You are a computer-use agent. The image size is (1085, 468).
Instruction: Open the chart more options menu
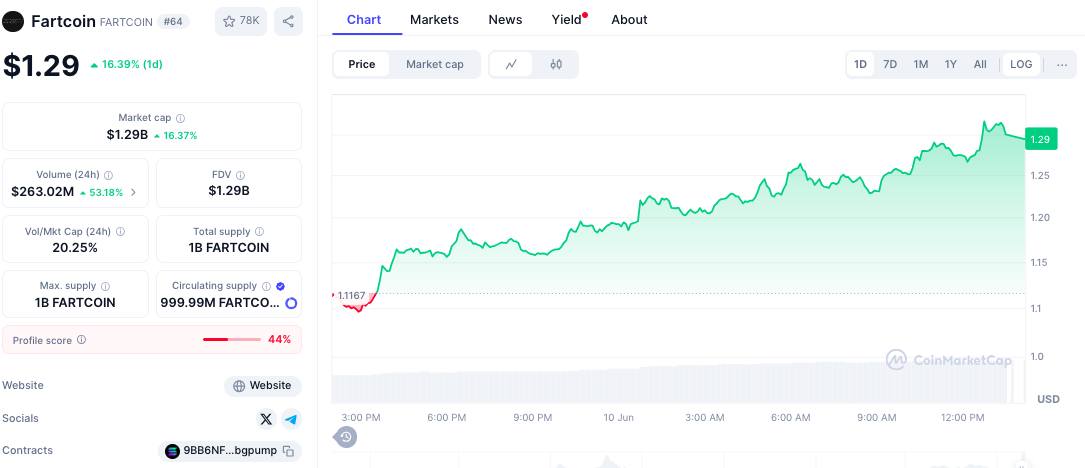(x=1062, y=64)
